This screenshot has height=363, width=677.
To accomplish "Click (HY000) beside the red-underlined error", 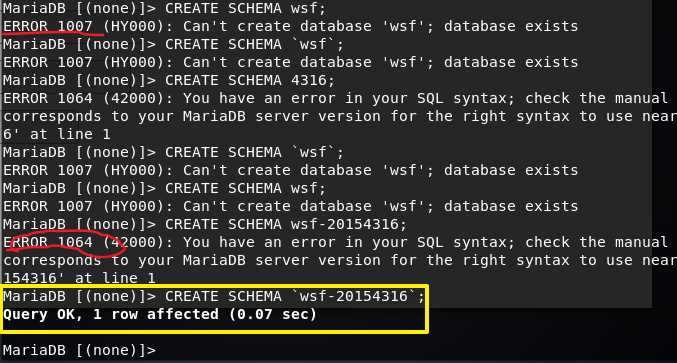I will (133, 26).
